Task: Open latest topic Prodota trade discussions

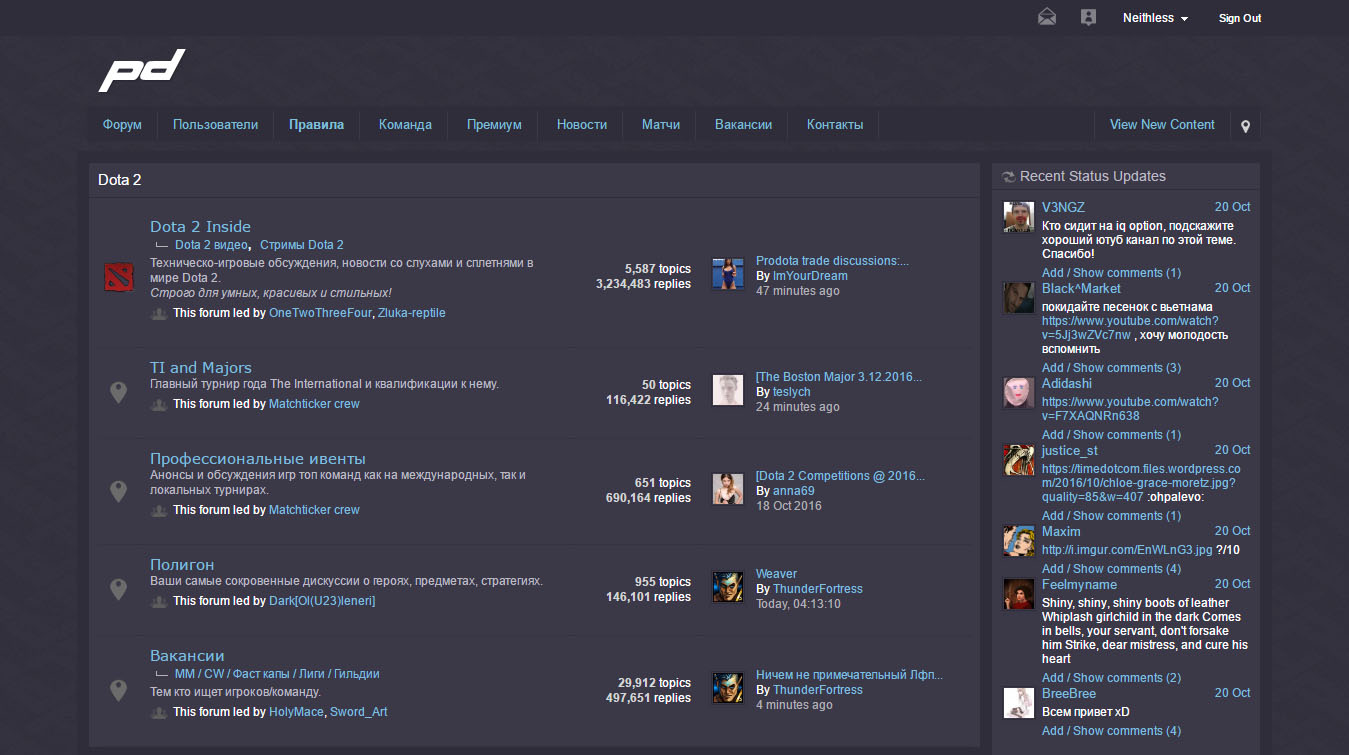Action: (832, 261)
